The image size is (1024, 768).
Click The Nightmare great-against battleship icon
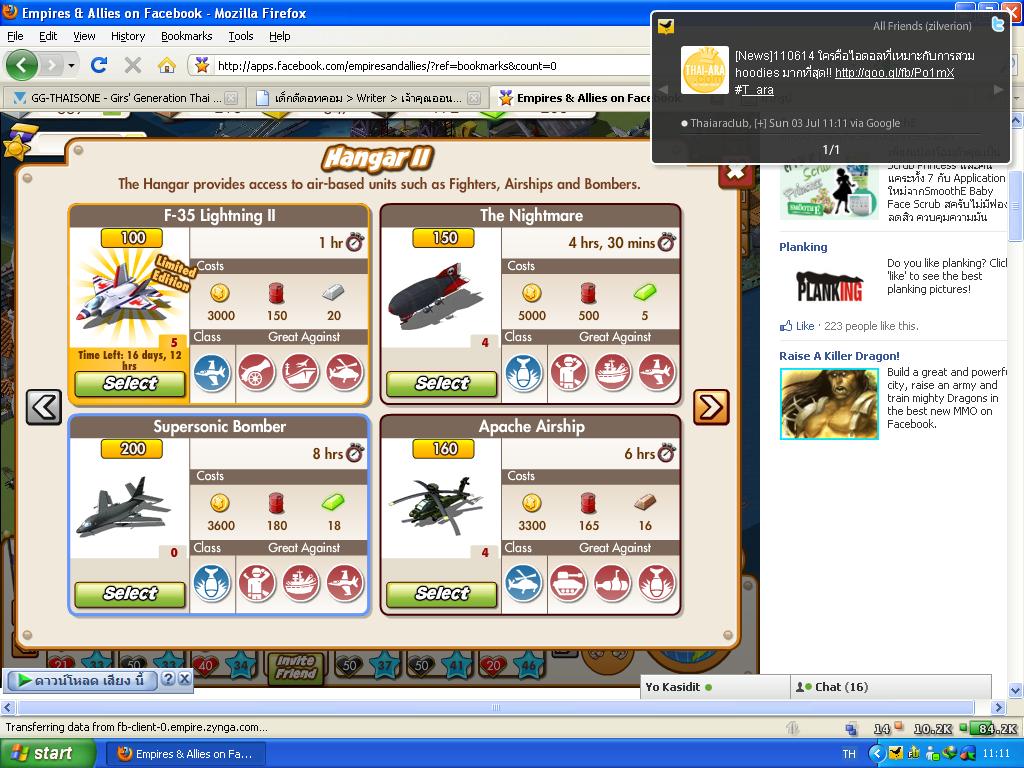613,373
